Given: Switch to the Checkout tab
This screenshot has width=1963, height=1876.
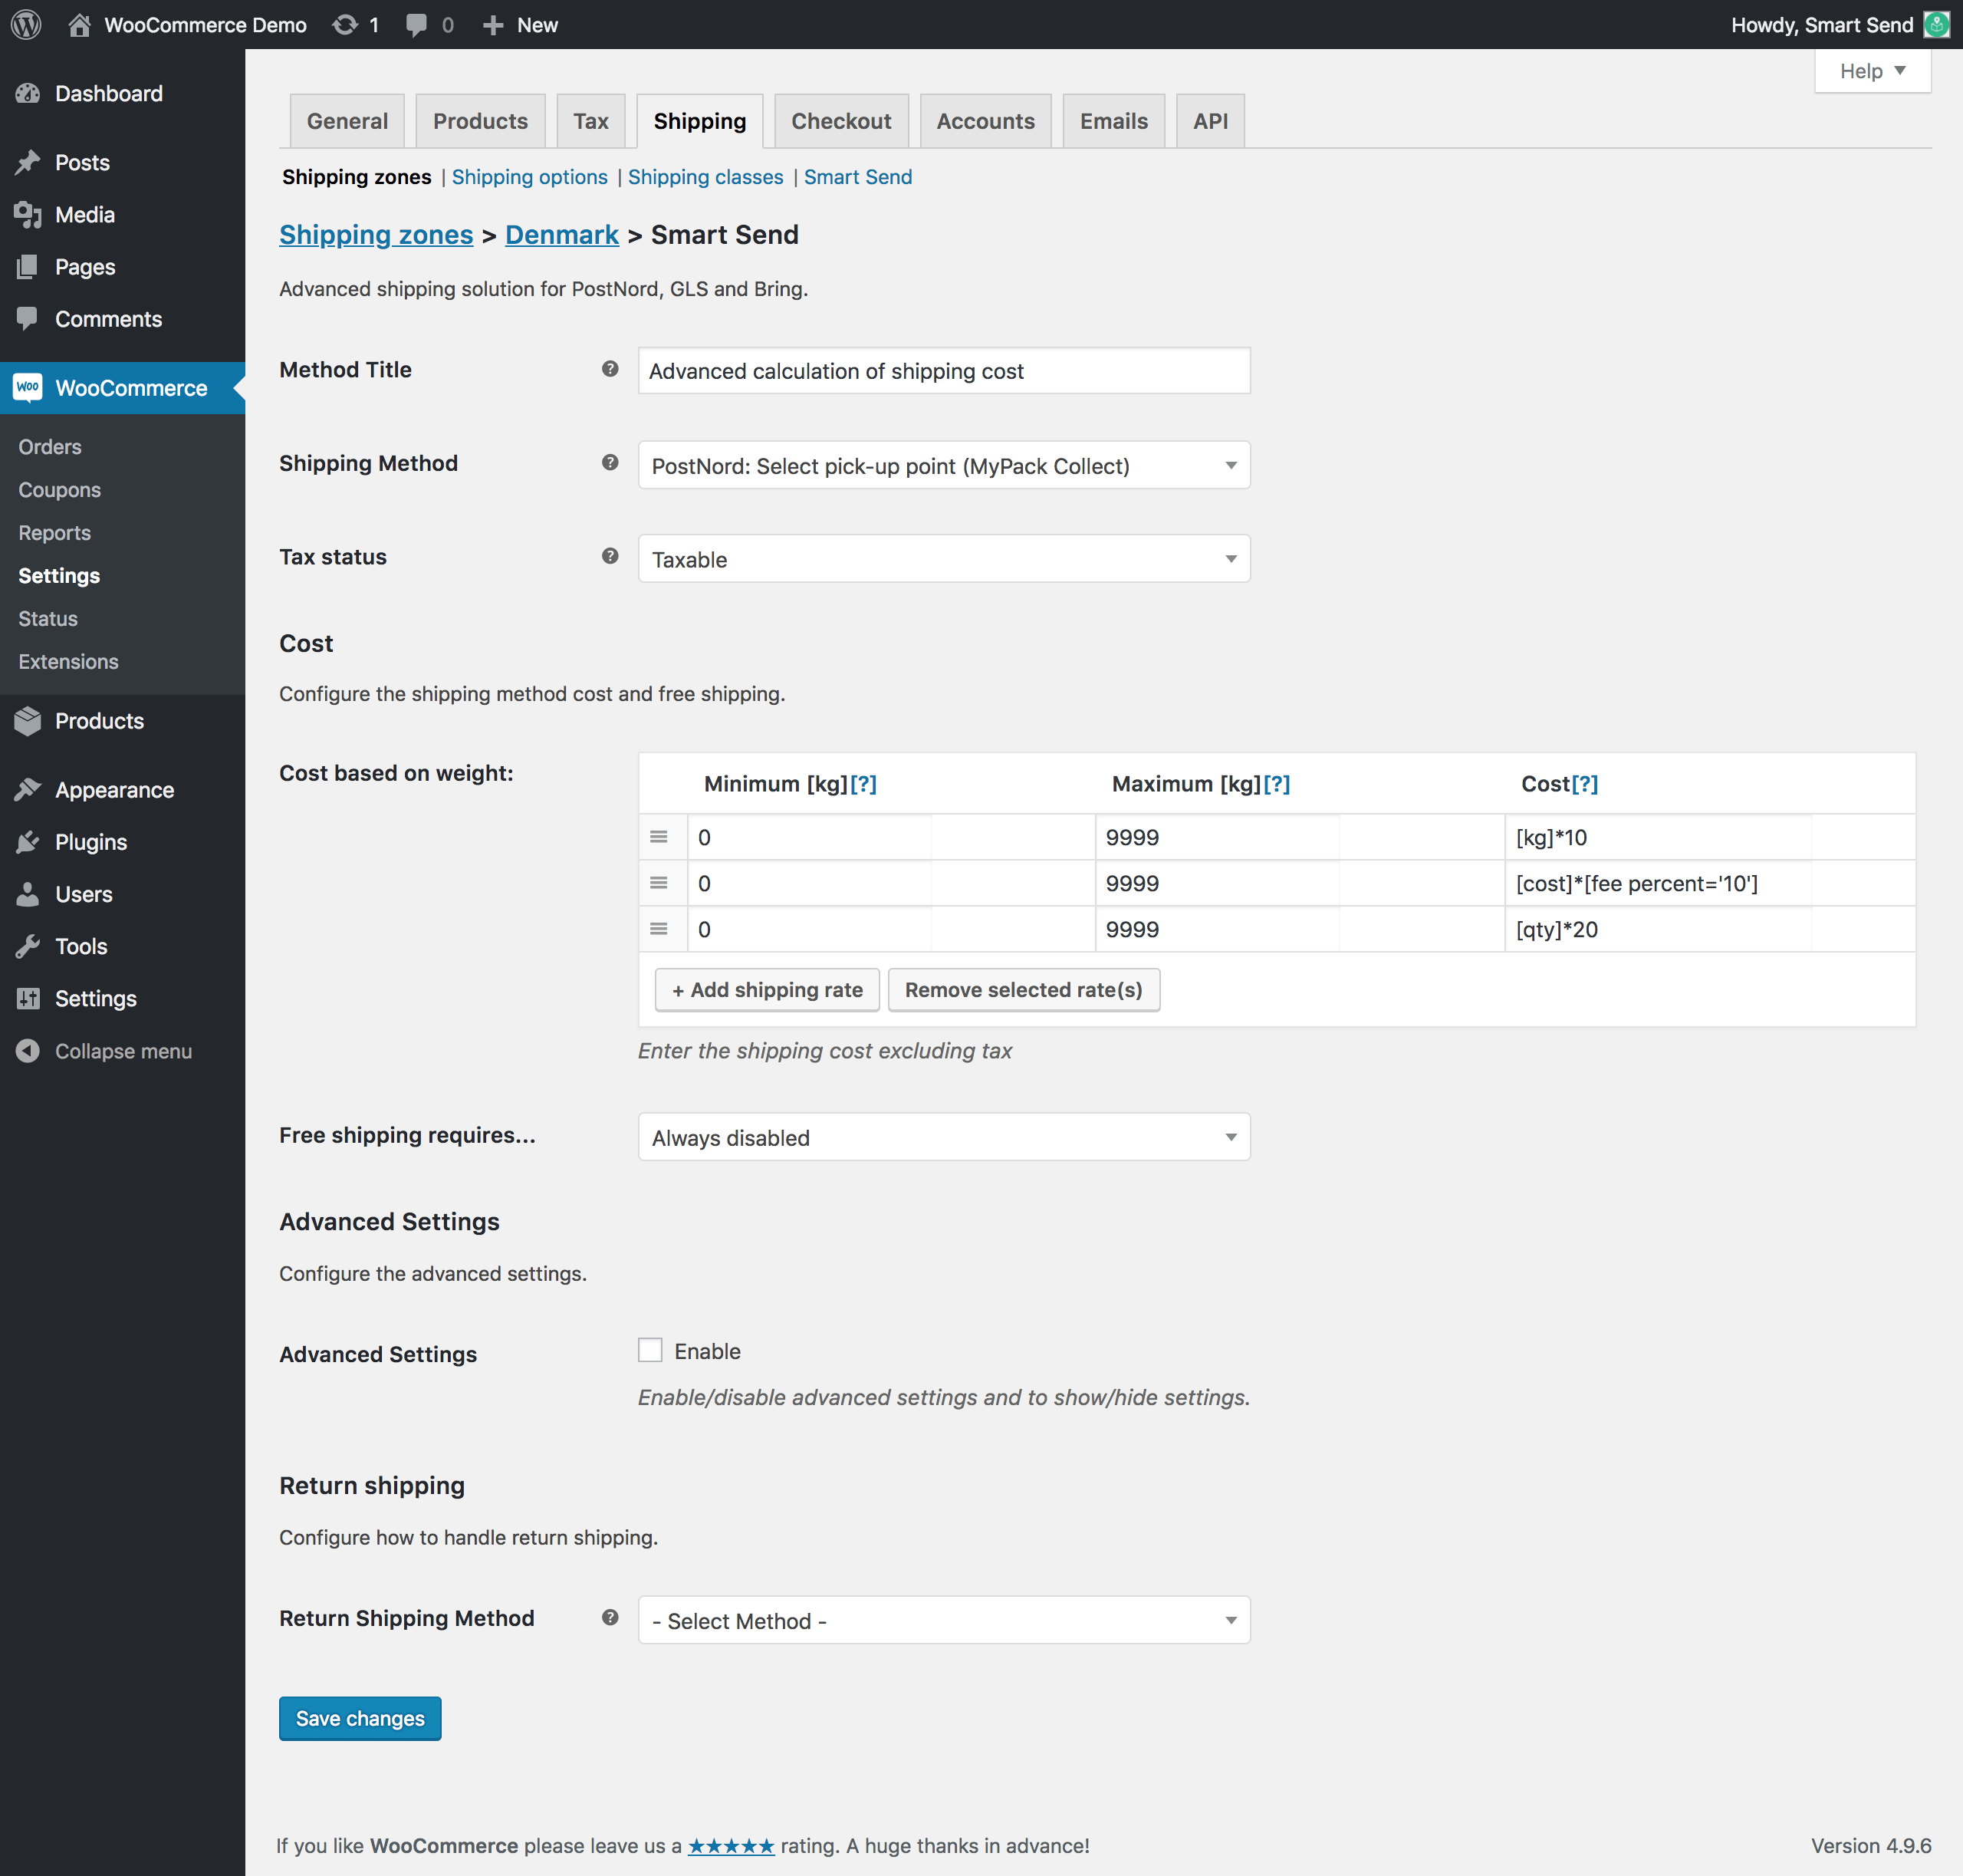Looking at the screenshot, I should 840,121.
